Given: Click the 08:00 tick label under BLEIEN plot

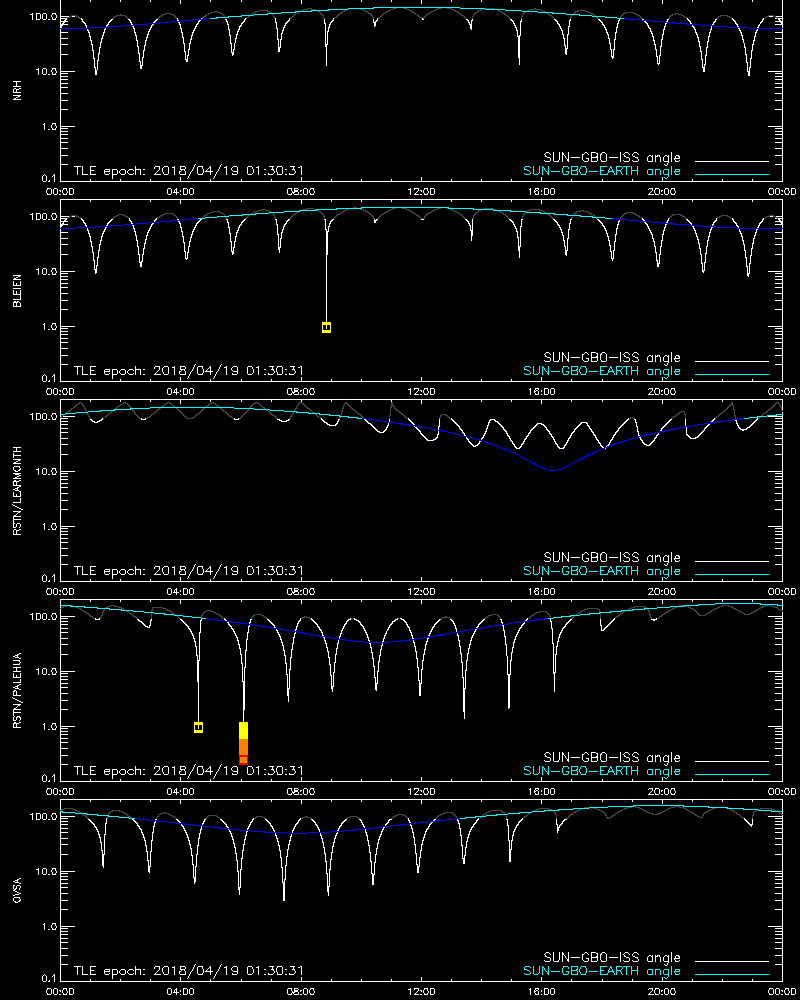Looking at the screenshot, I should pos(300,392).
